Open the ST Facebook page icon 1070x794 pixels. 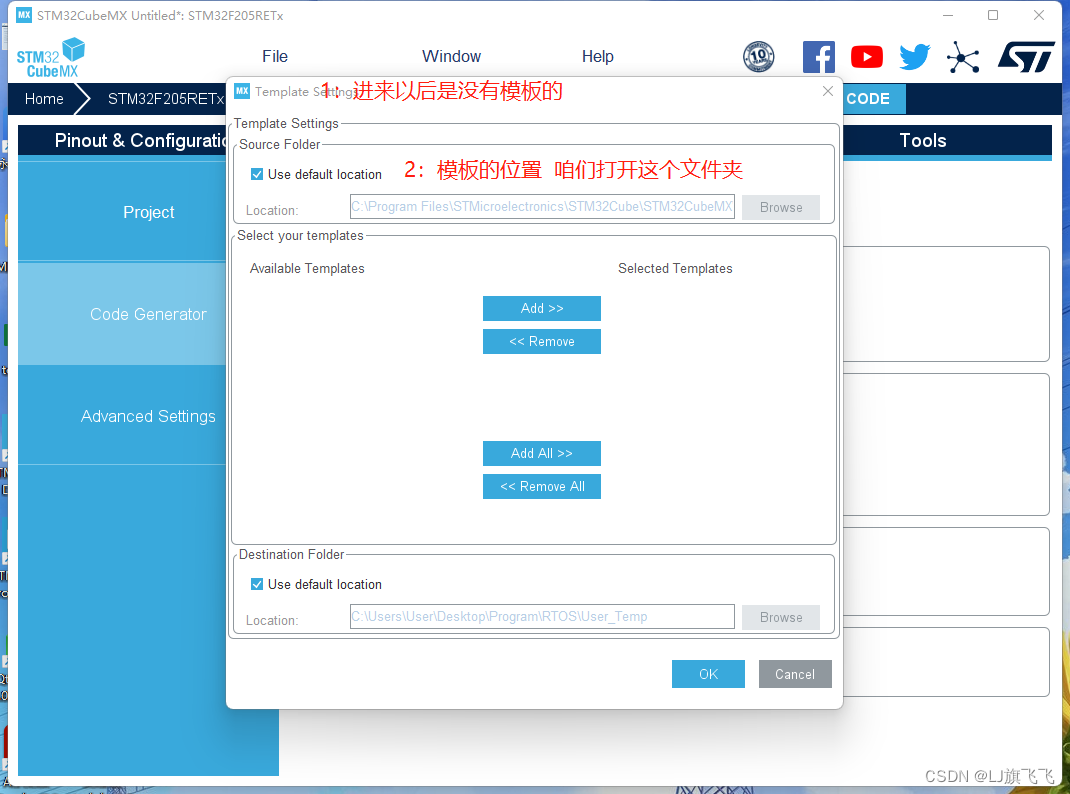[818, 57]
